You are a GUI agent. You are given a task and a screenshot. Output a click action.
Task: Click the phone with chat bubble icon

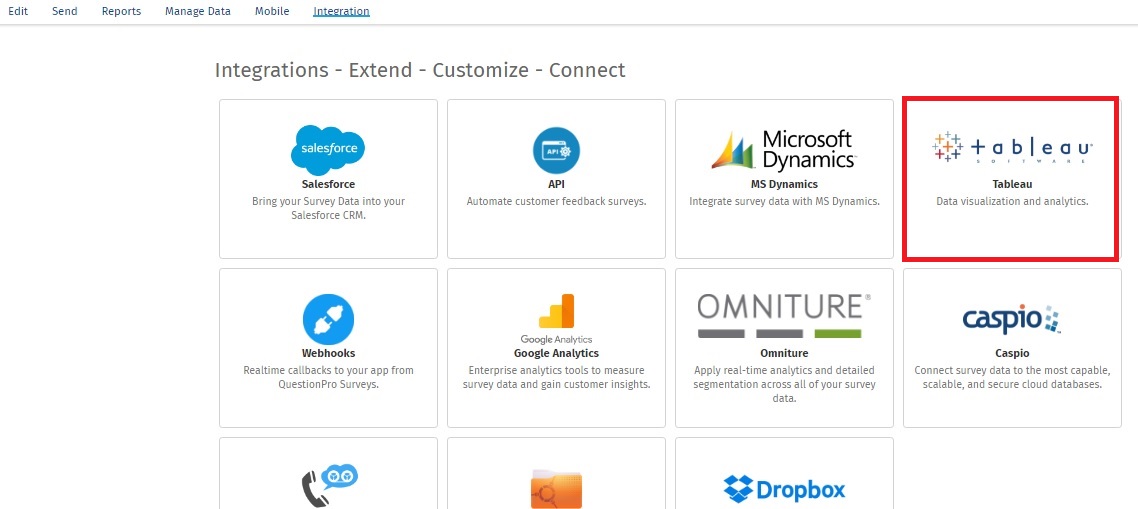[329, 486]
